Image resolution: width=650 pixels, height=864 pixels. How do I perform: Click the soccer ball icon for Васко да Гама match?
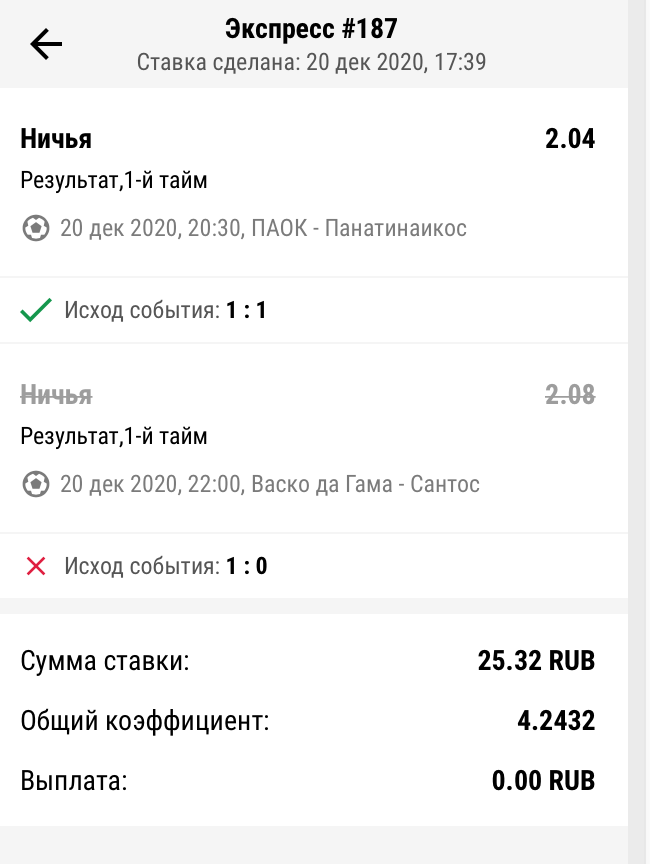pyautogui.click(x=36, y=485)
